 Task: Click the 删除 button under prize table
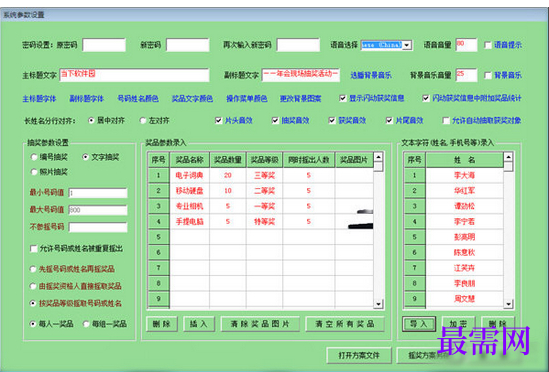click(162, 324)
